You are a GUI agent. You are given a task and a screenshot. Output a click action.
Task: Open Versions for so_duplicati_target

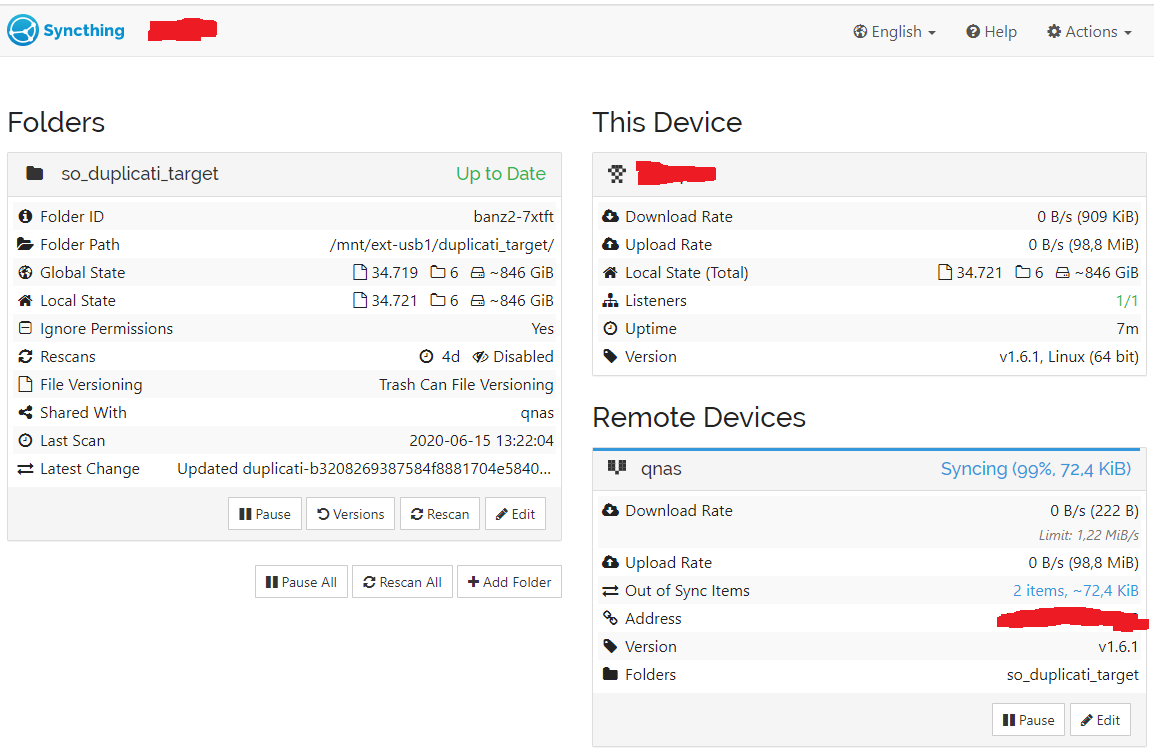point(350,514)
